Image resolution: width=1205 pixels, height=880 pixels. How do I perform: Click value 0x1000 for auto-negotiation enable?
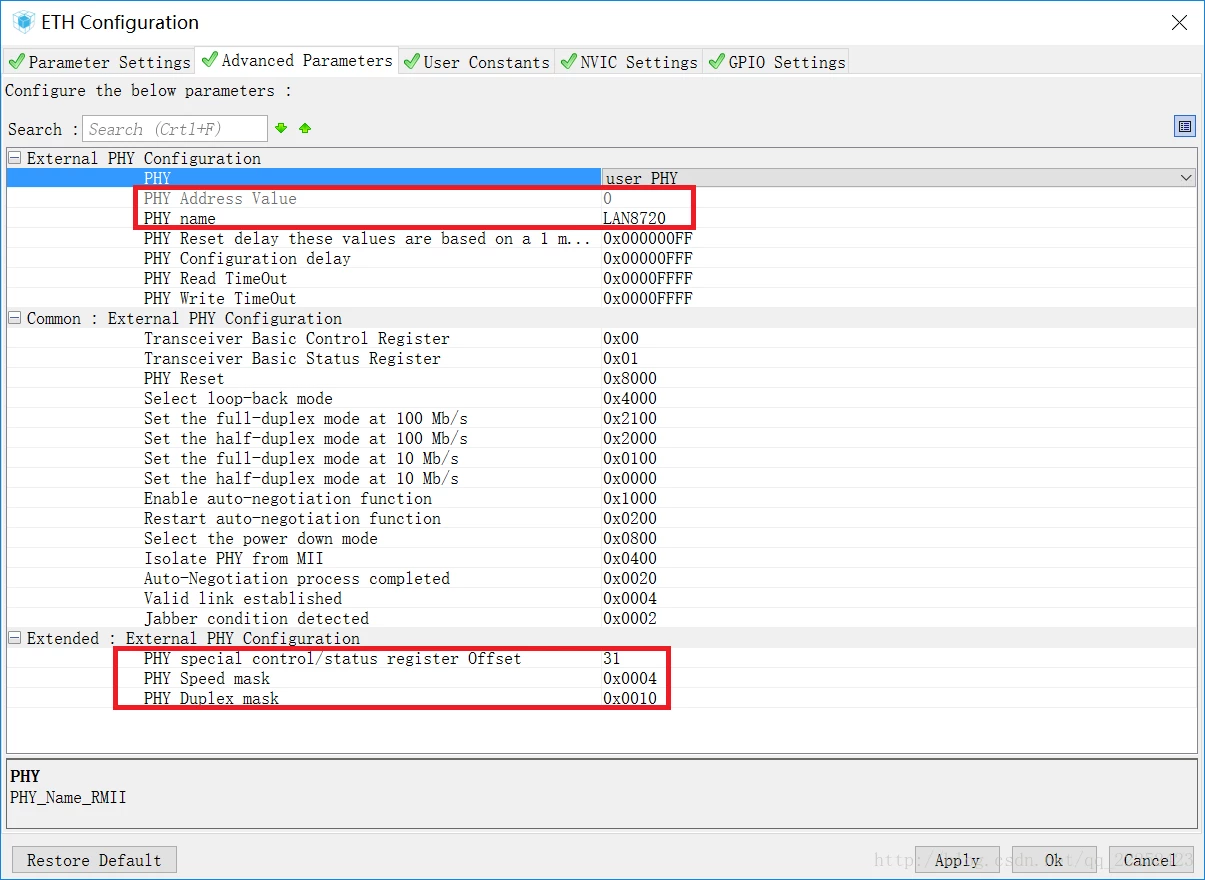point(630,498)
